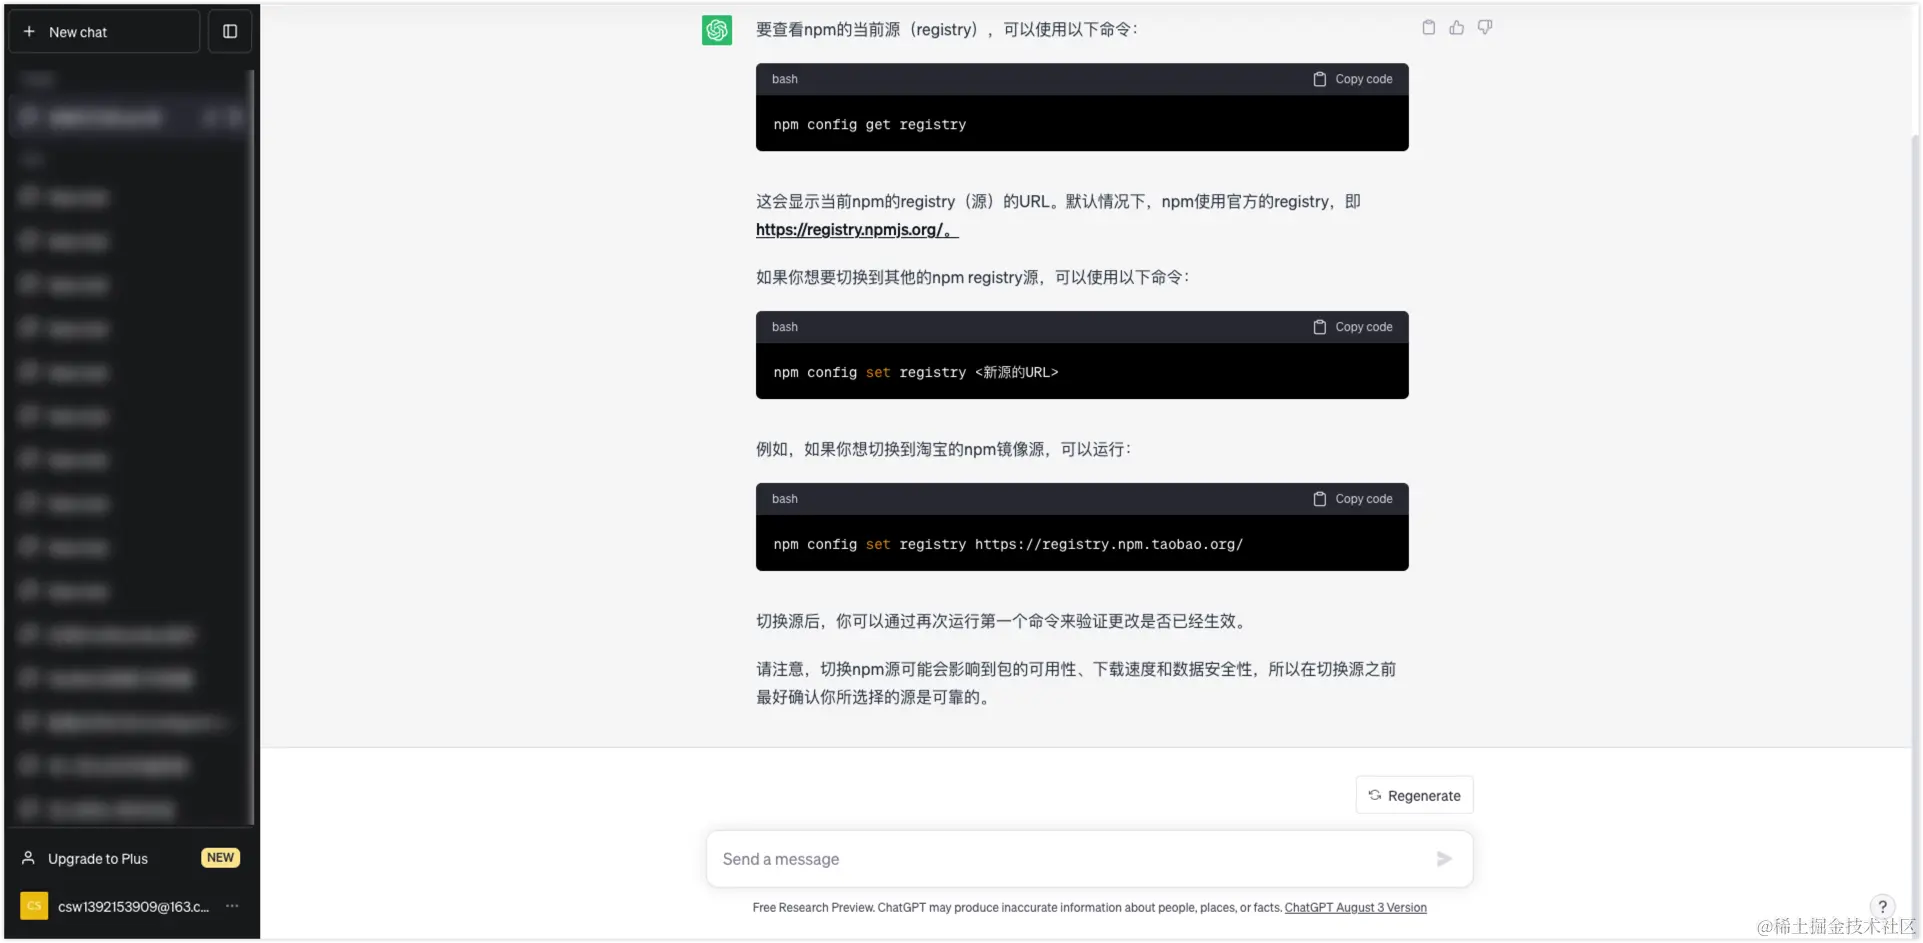Screen dimensions: 1923x943
Task: Click the Regenerate button
Action: coord(1414,796)
